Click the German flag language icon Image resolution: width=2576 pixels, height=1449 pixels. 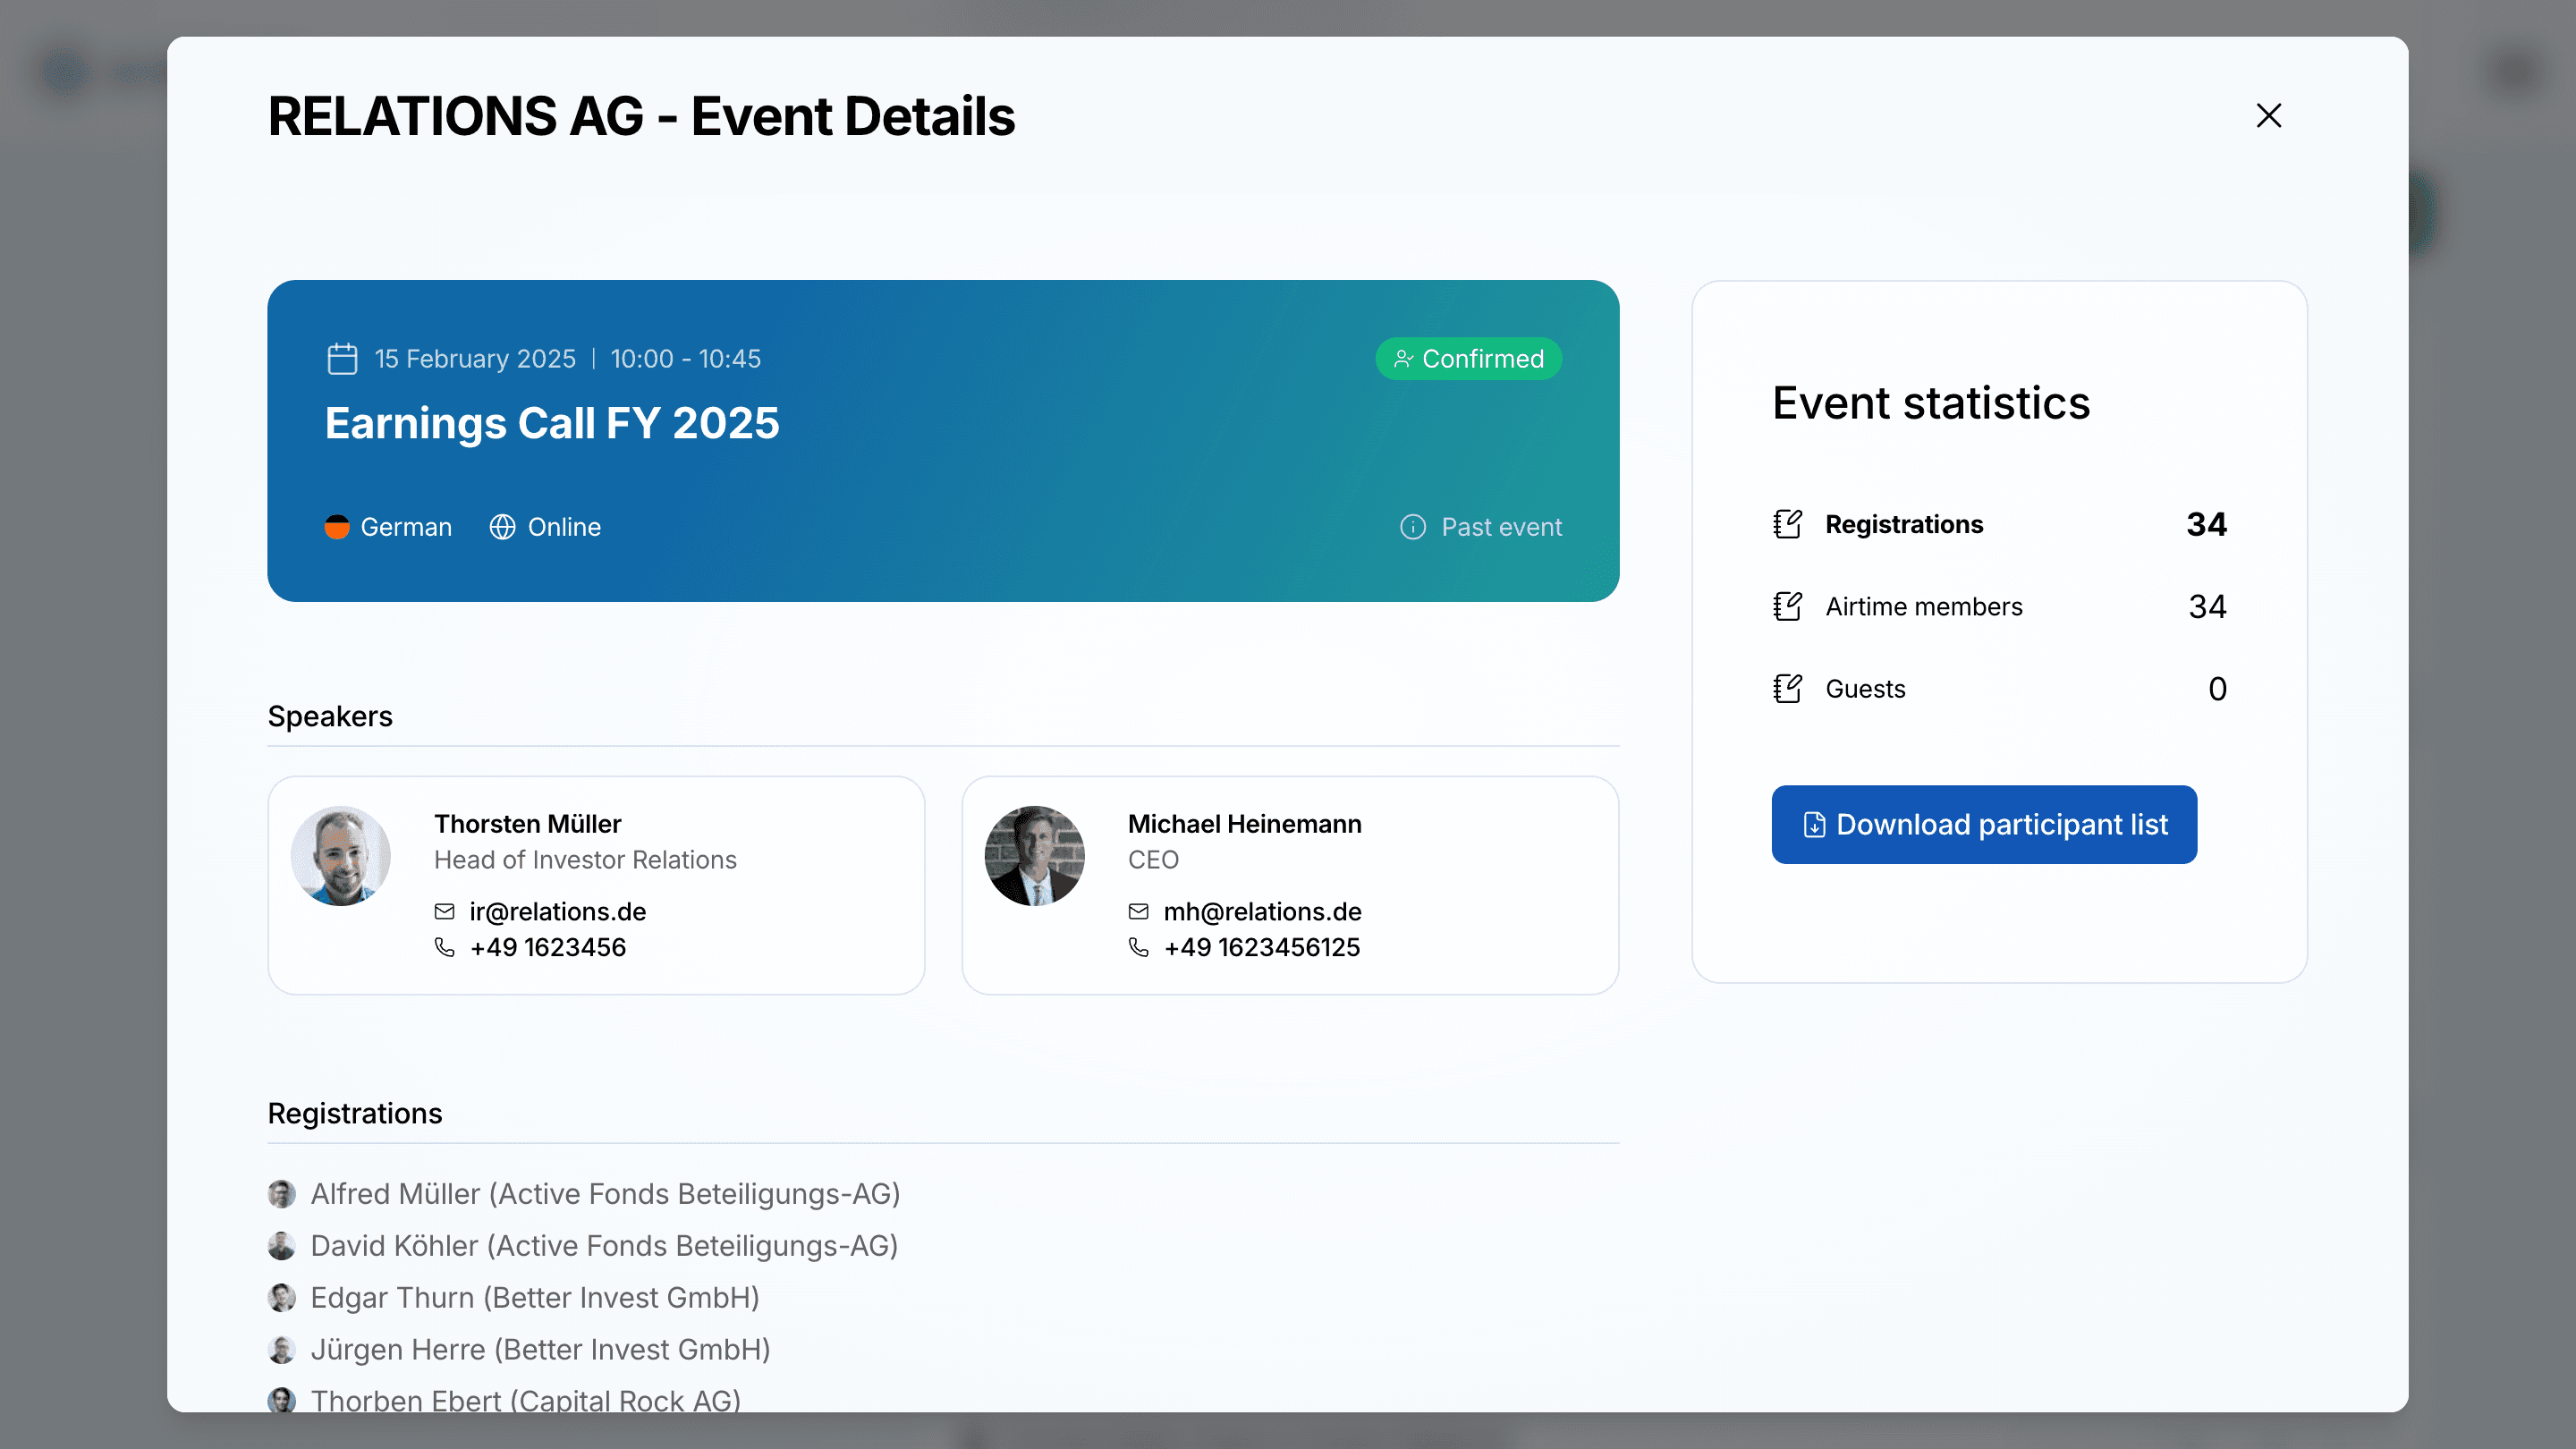[337, 527]
